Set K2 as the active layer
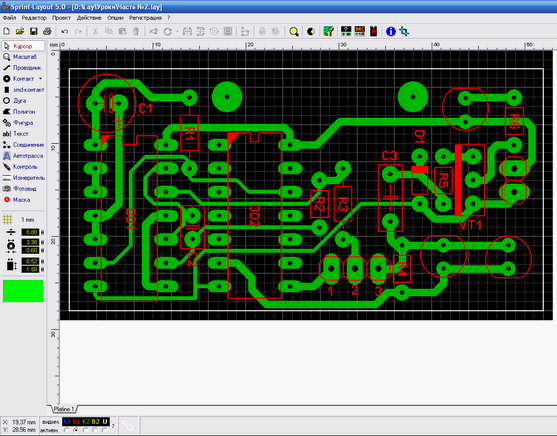The width and height of the screenshot is (557, 436). 85,430
